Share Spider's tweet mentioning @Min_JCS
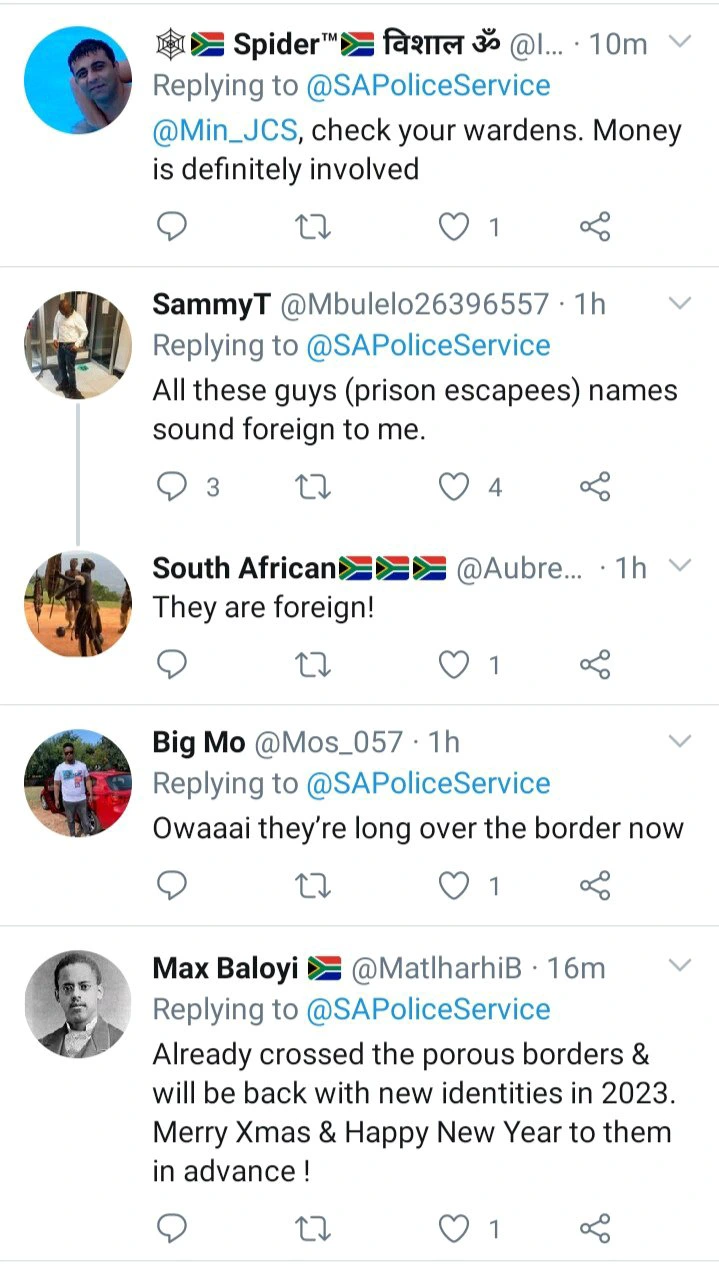Screen dimensions: 719x1269 click(595, 227)
